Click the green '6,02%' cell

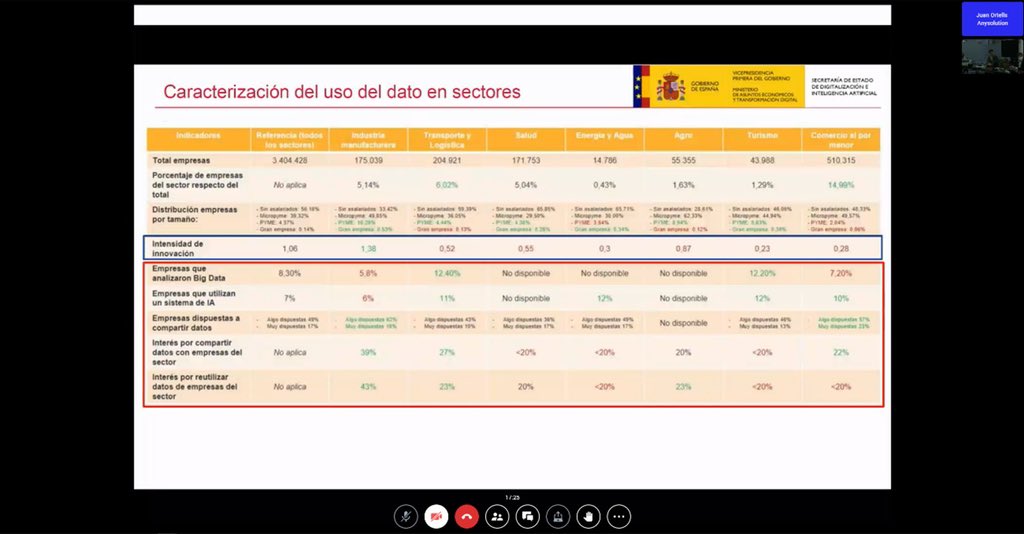click(x=447, y=185)
